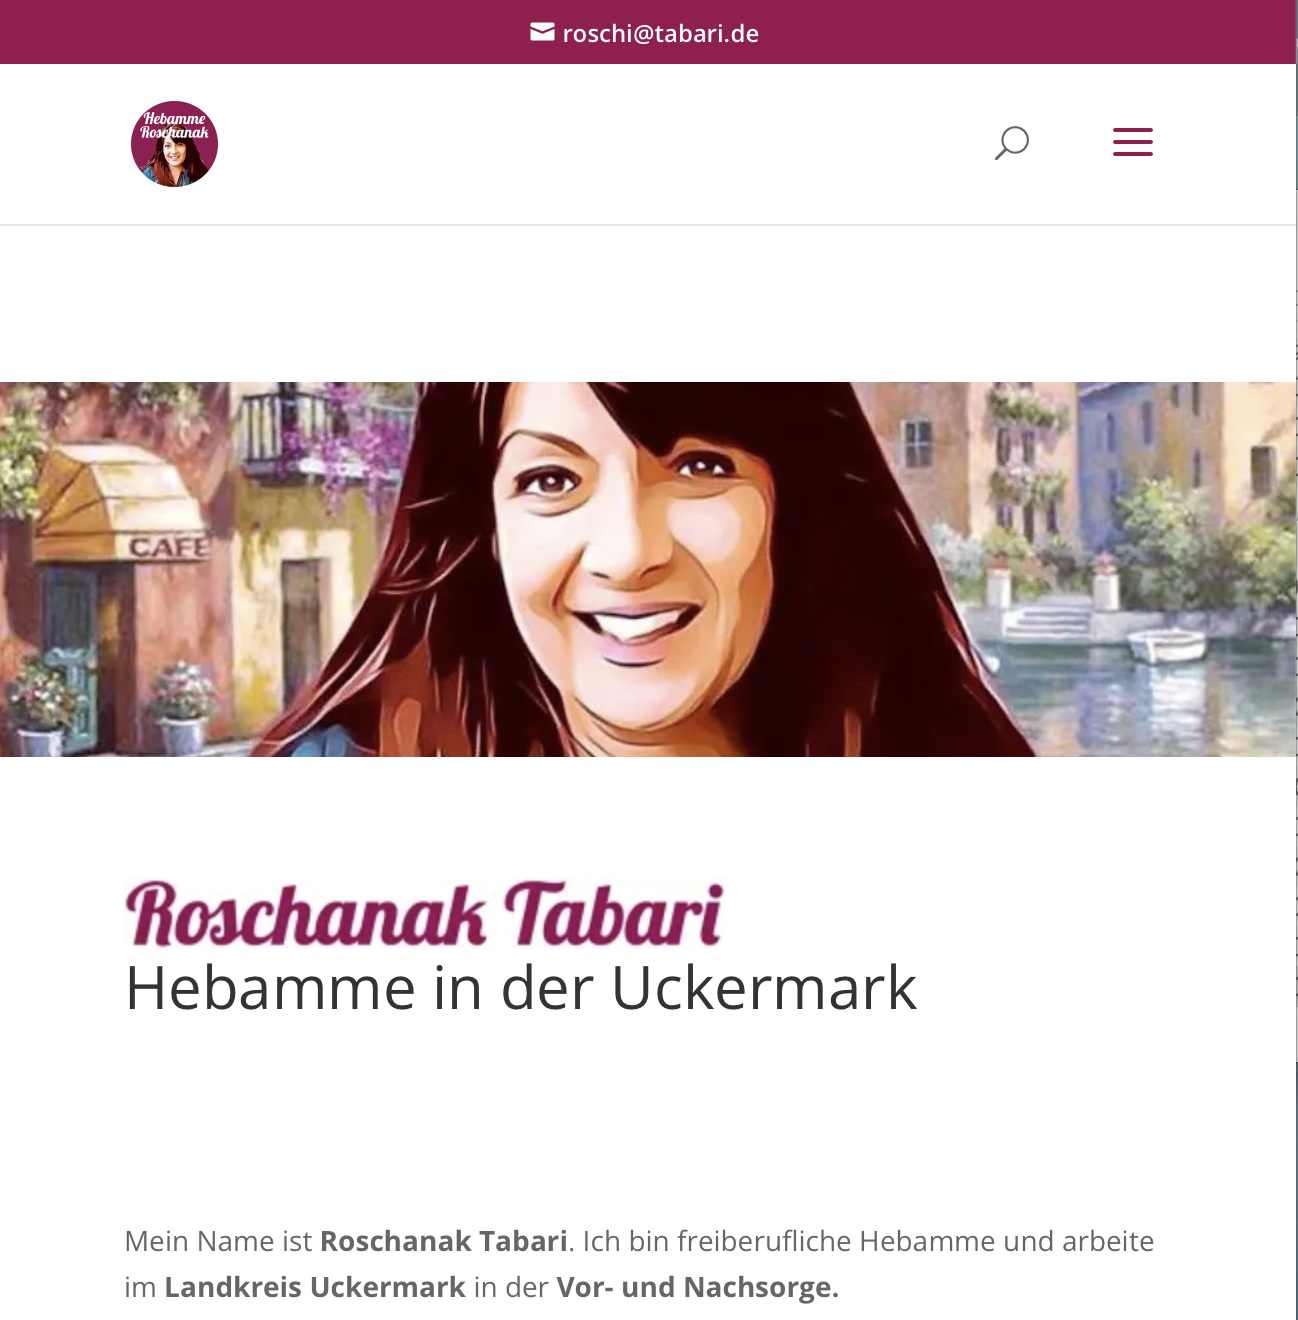
Task: Click the bold Landkreis Uckermark text
Action: coord(315,1287)
